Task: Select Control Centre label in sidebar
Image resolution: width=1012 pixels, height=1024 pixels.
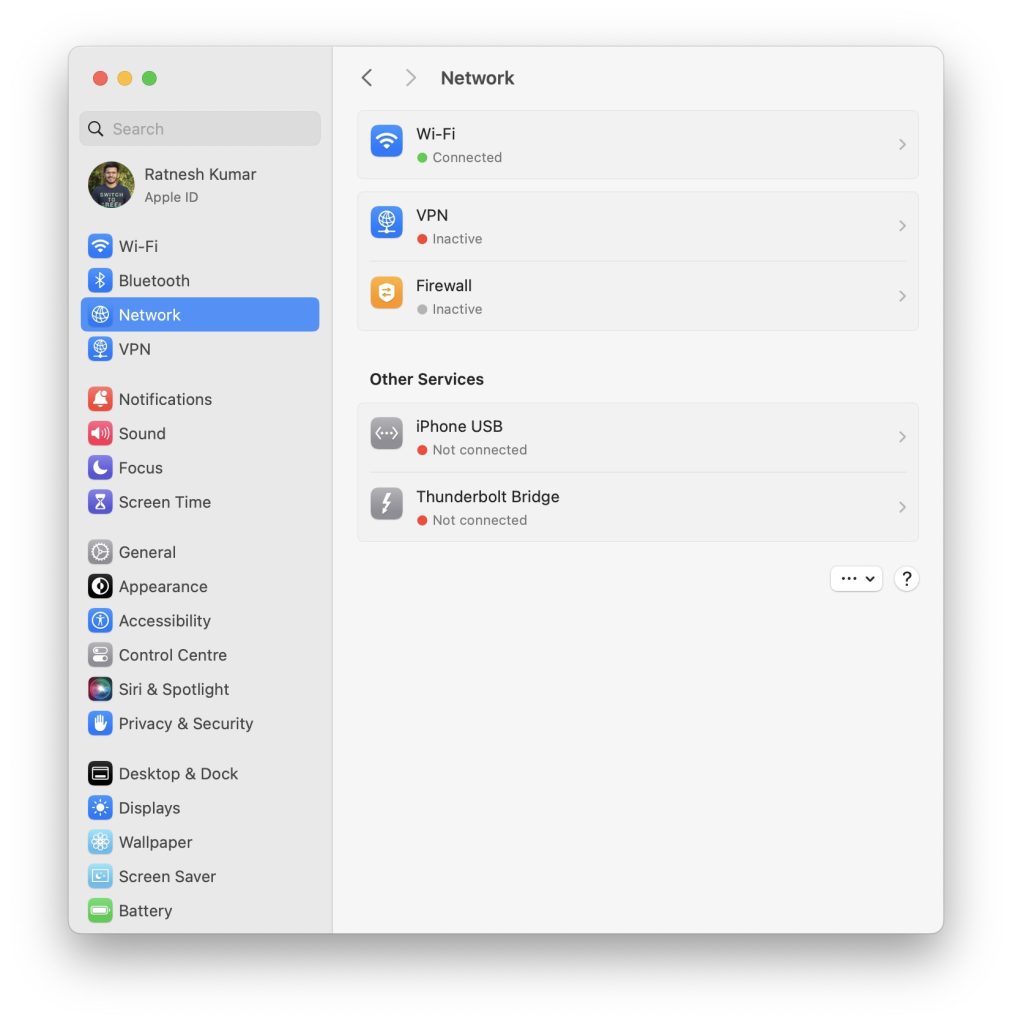Action: pyautogui.click(x=173, y=655)
